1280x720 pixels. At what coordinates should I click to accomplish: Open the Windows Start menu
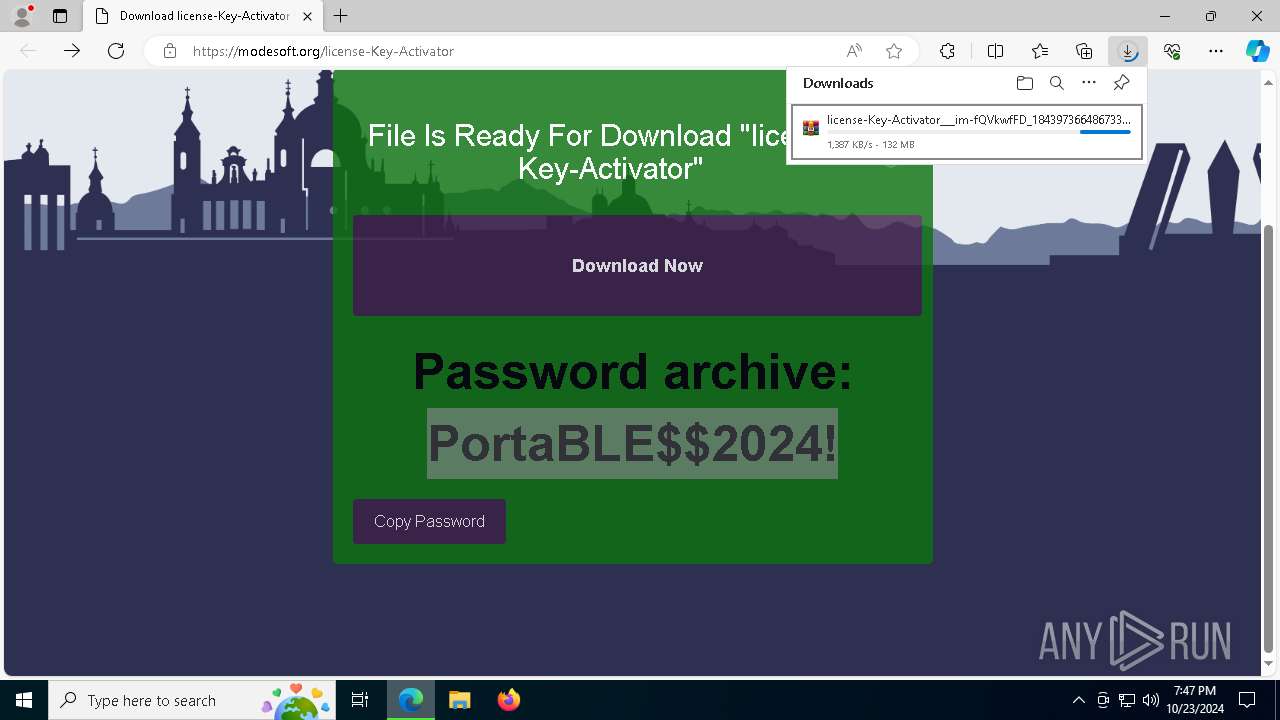[x=24, y=700]
